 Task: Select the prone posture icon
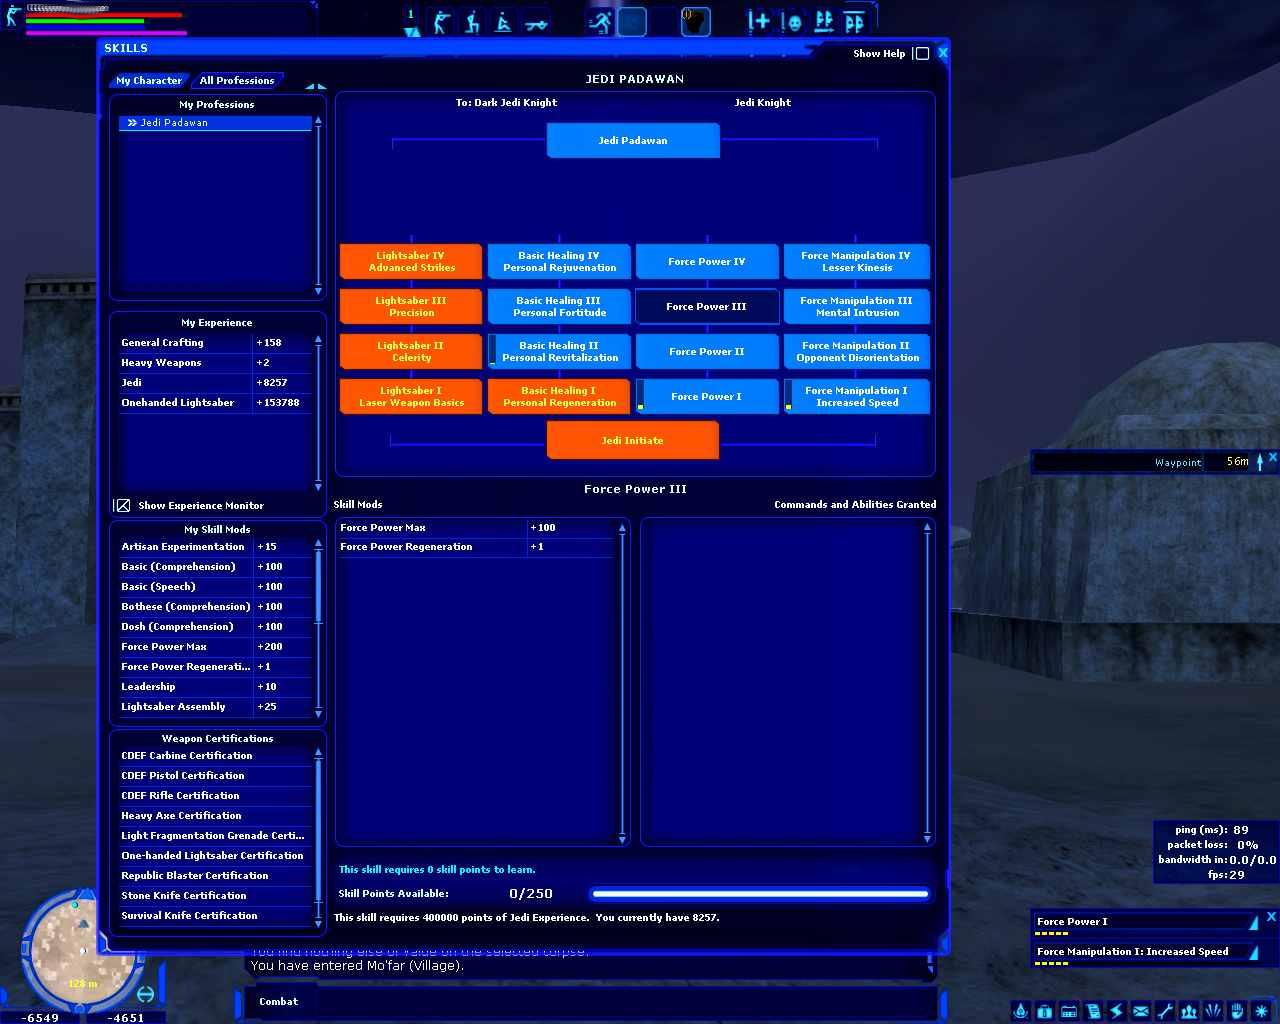(x=536, y=22)
